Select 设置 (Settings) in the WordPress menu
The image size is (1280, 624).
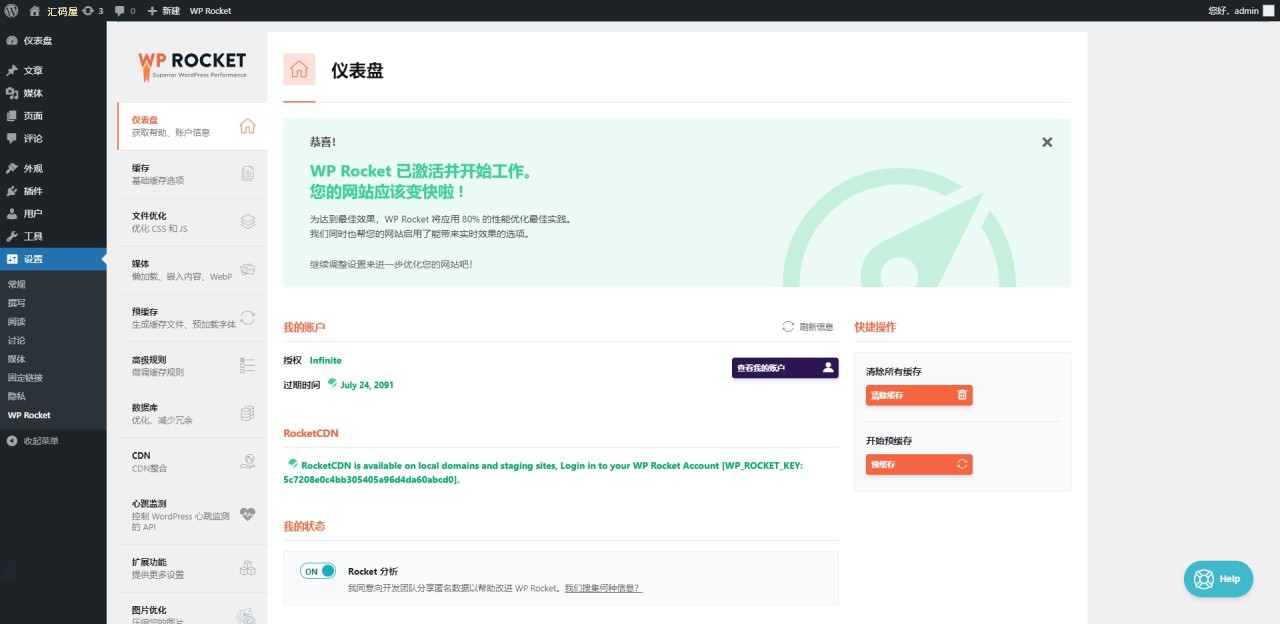coord(53,259)
